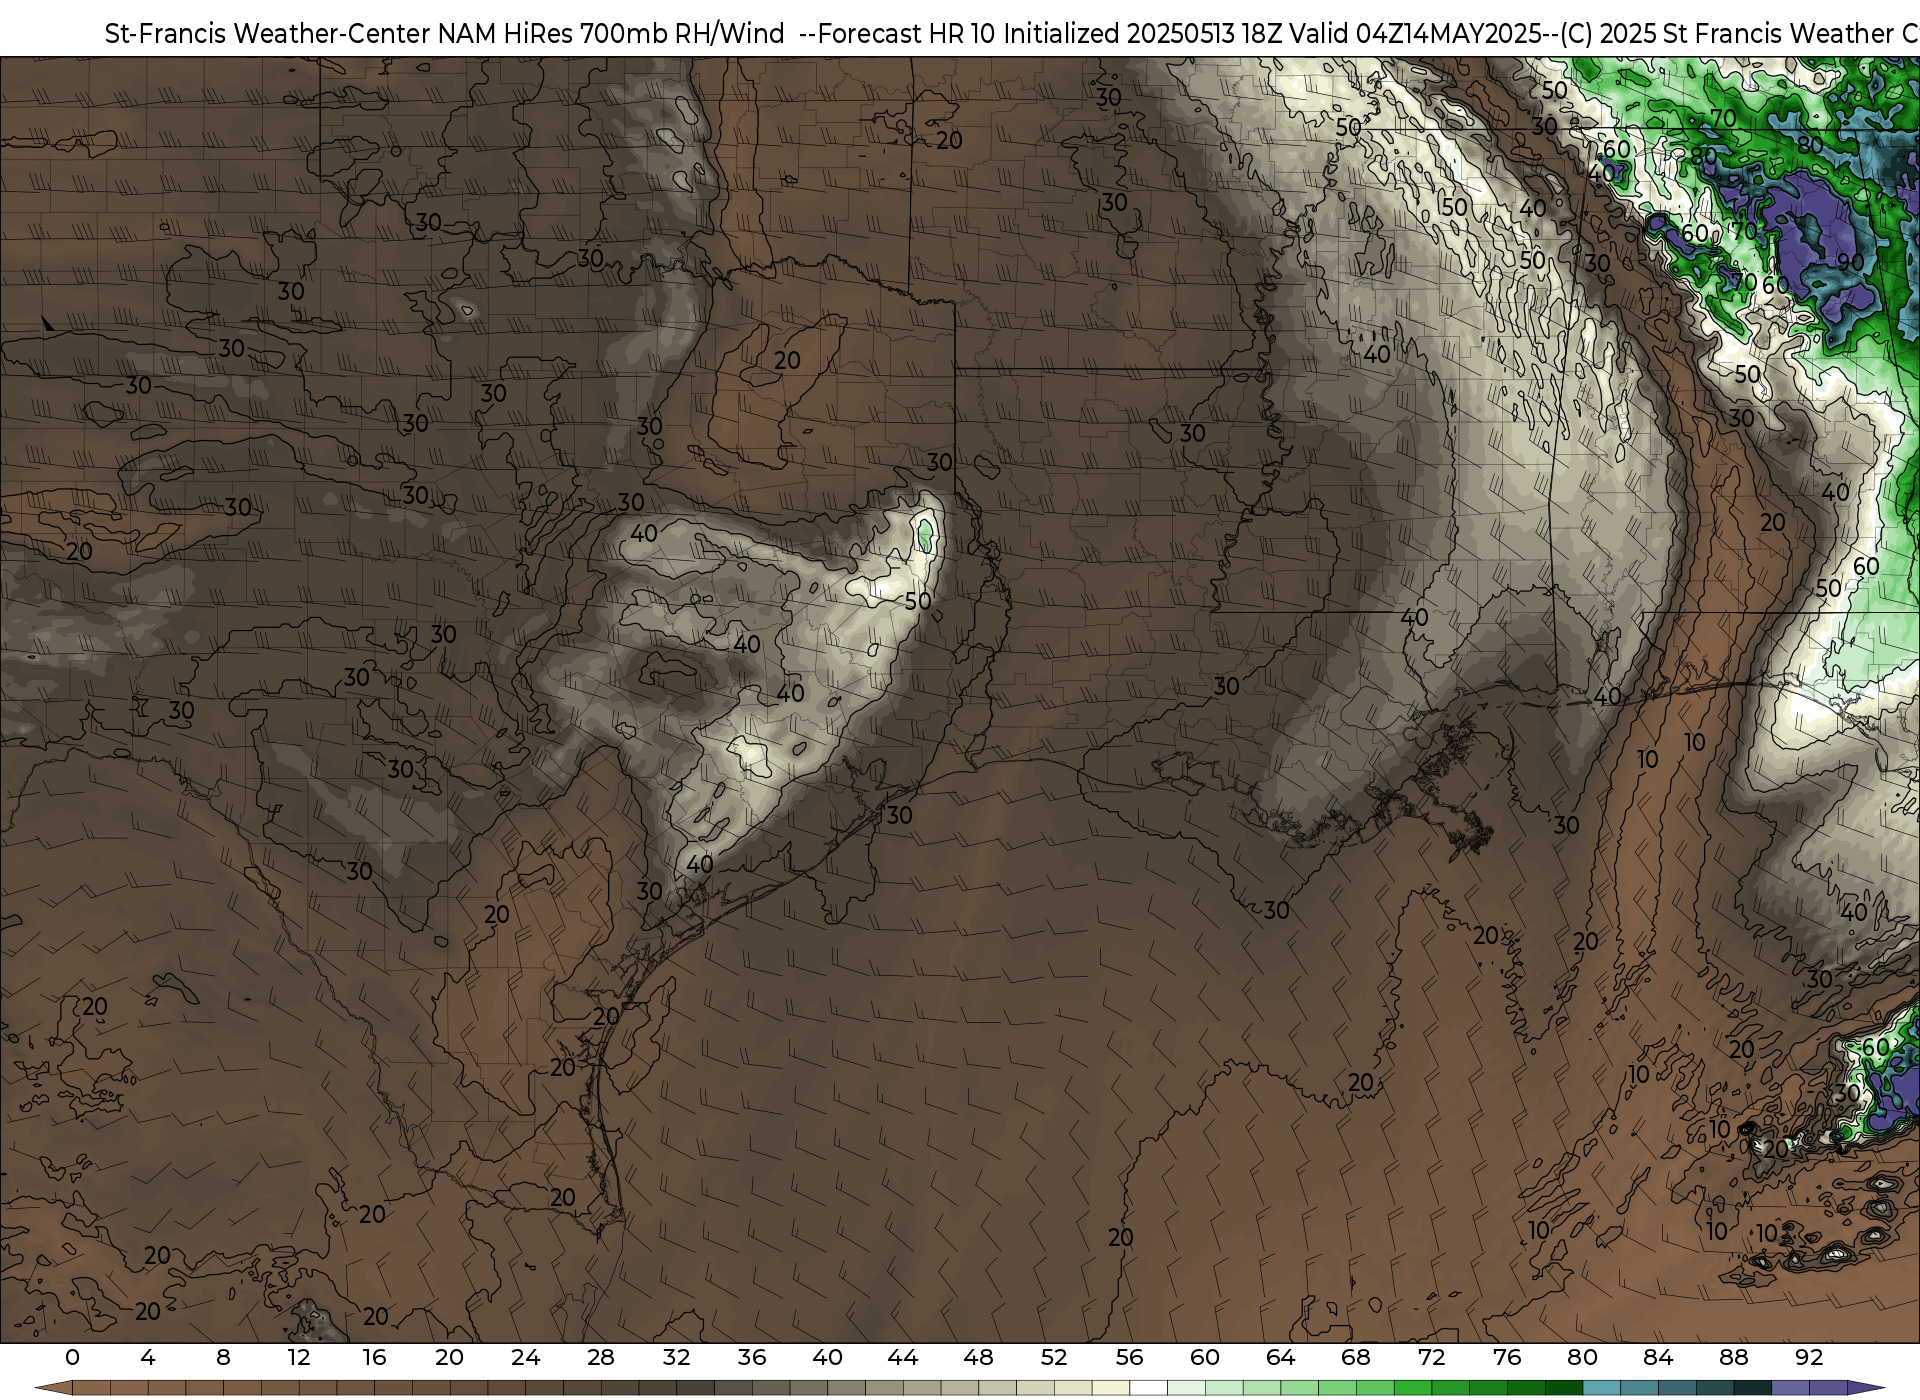This screenshot has width=1920, height=1400.
Task: Click the colorbar label 84
Action: tap(1658, 1358)
